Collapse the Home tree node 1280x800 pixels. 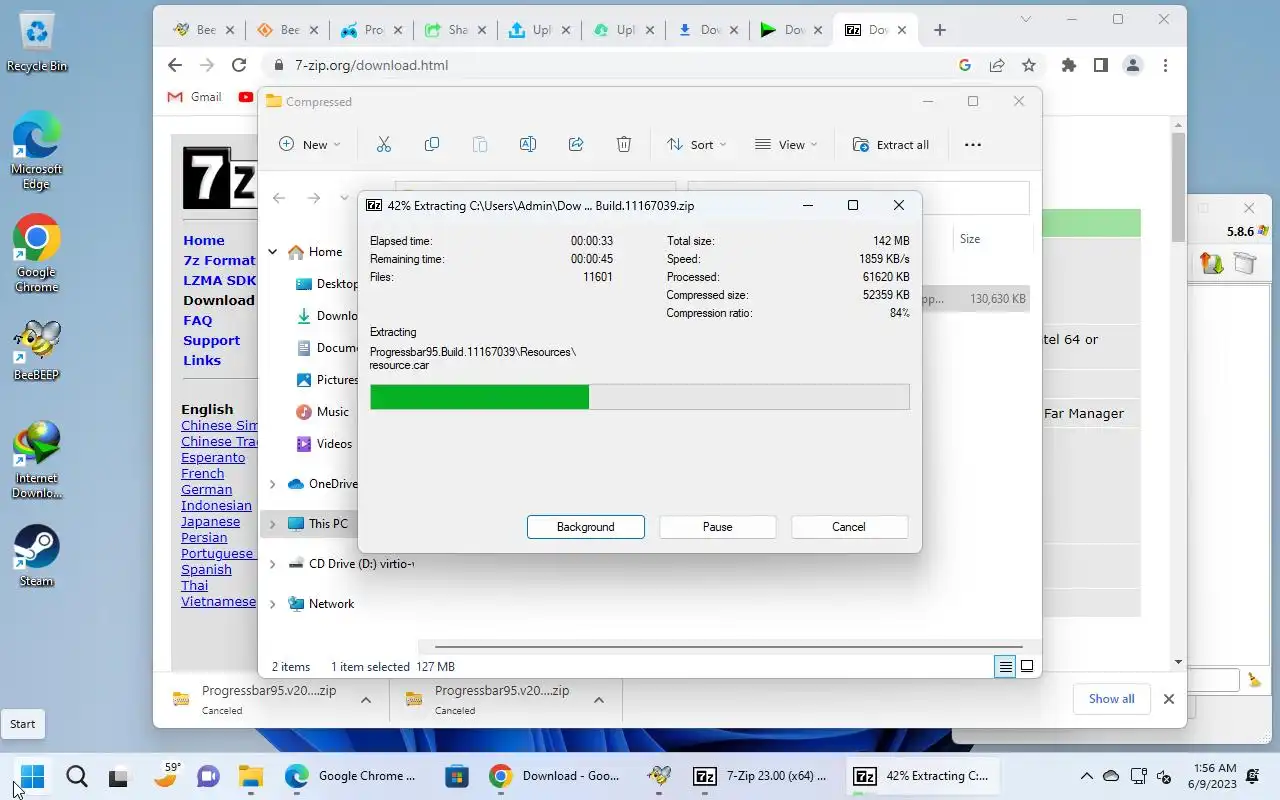click(272, 252)
